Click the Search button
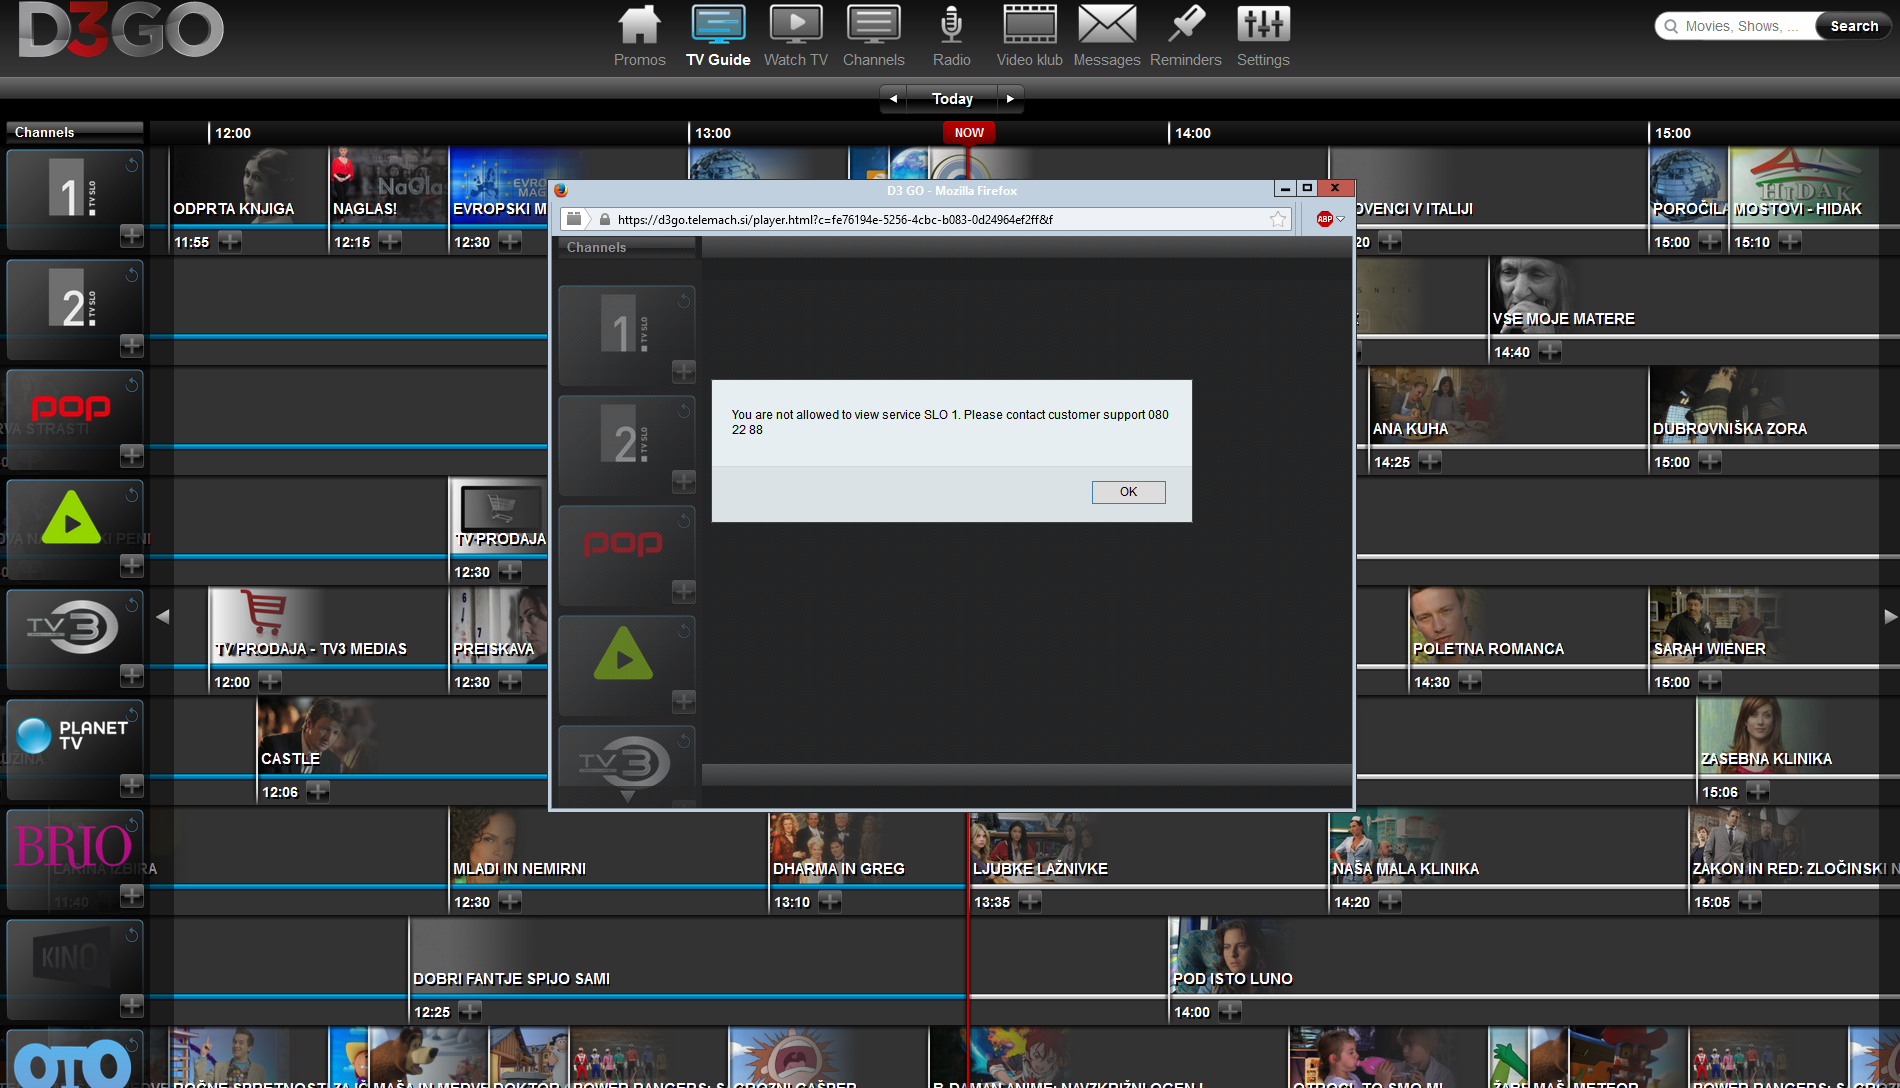This screenshot has width=1900, height=1088. click(x=1854, y=26)
